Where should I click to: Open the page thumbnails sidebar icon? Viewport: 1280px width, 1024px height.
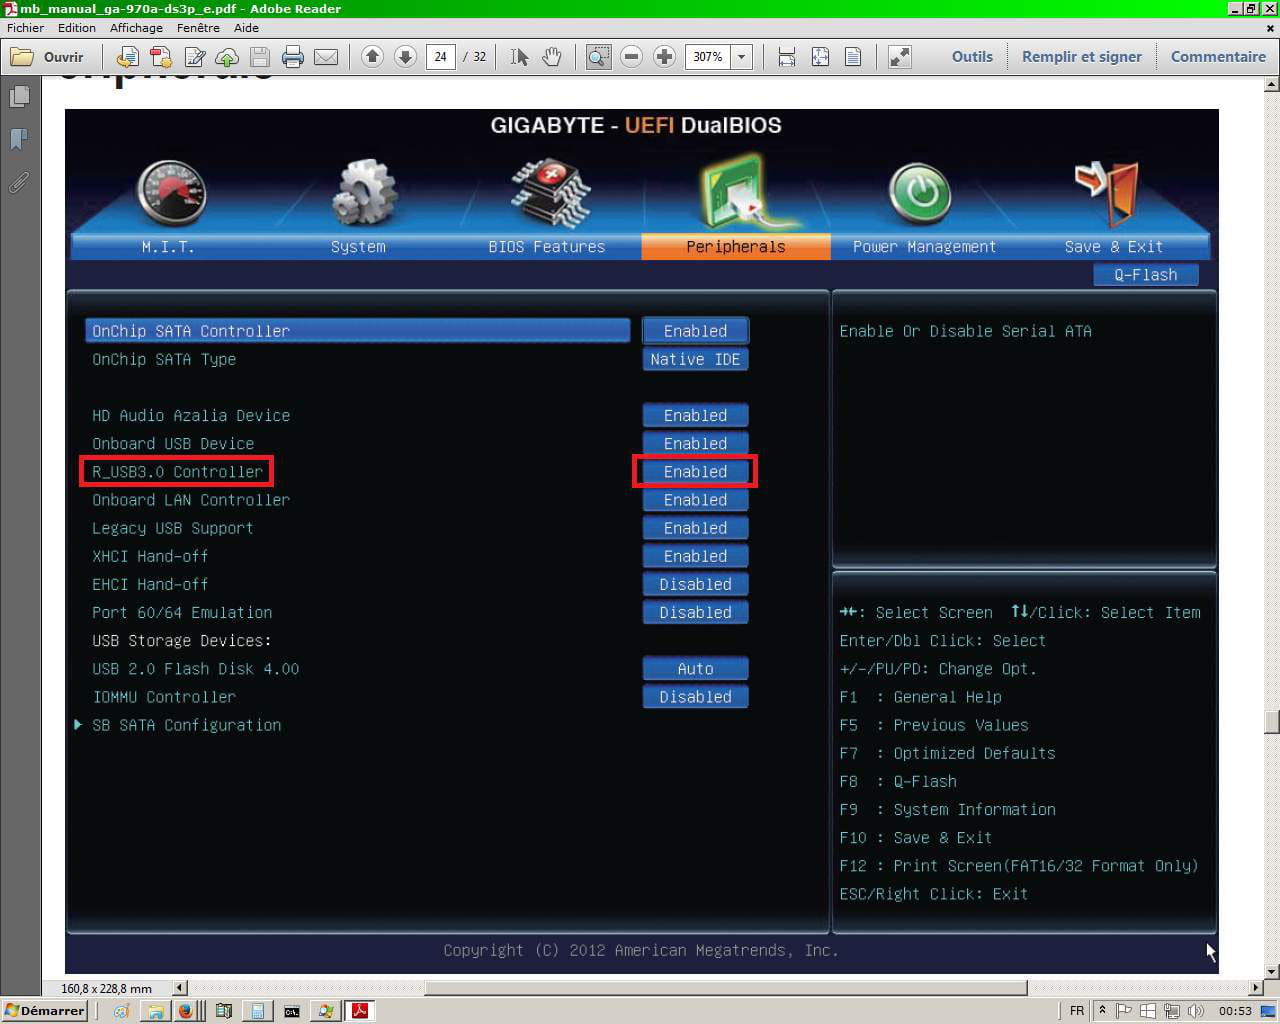19,97
